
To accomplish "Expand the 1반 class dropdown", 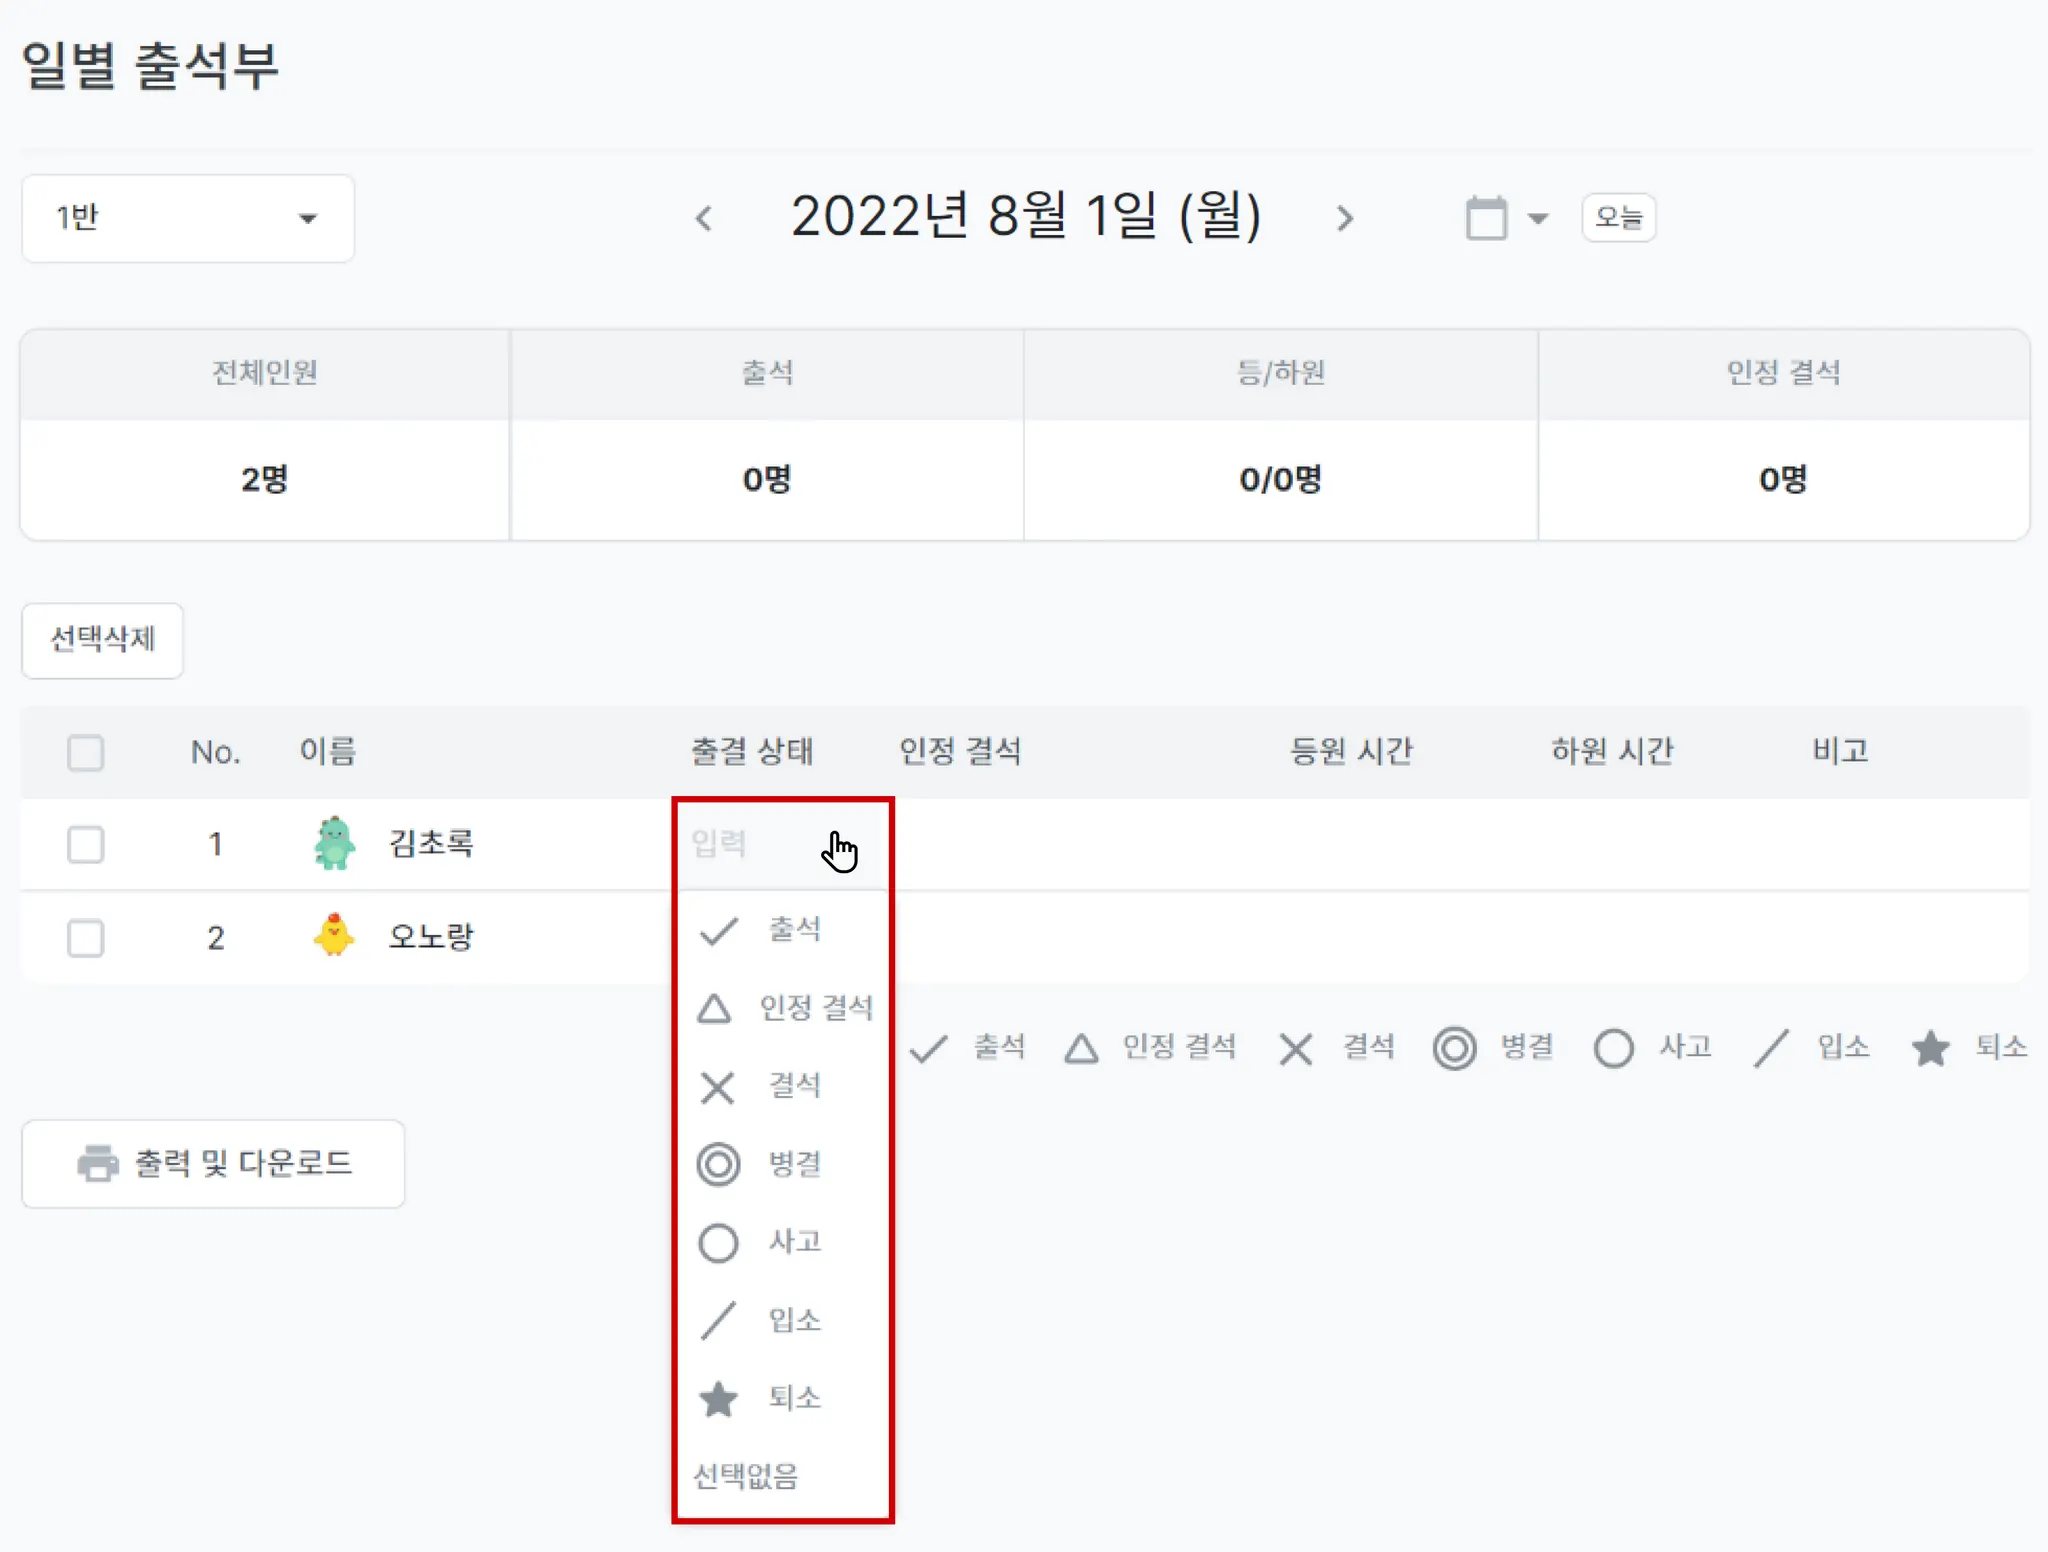I will point(188,218).
